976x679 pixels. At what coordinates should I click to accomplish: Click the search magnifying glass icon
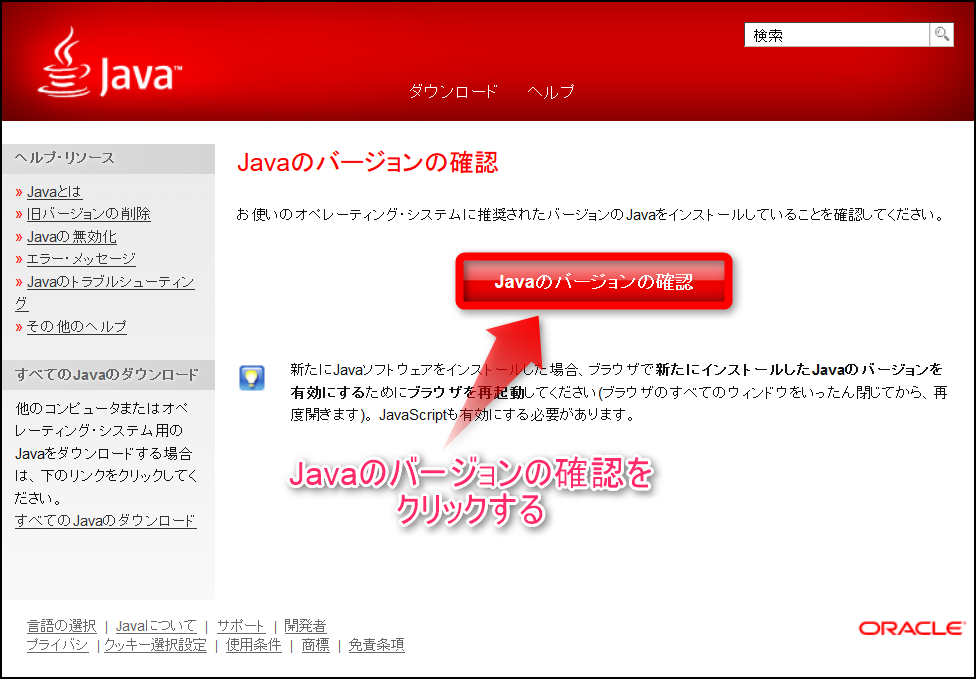point(941,35)
